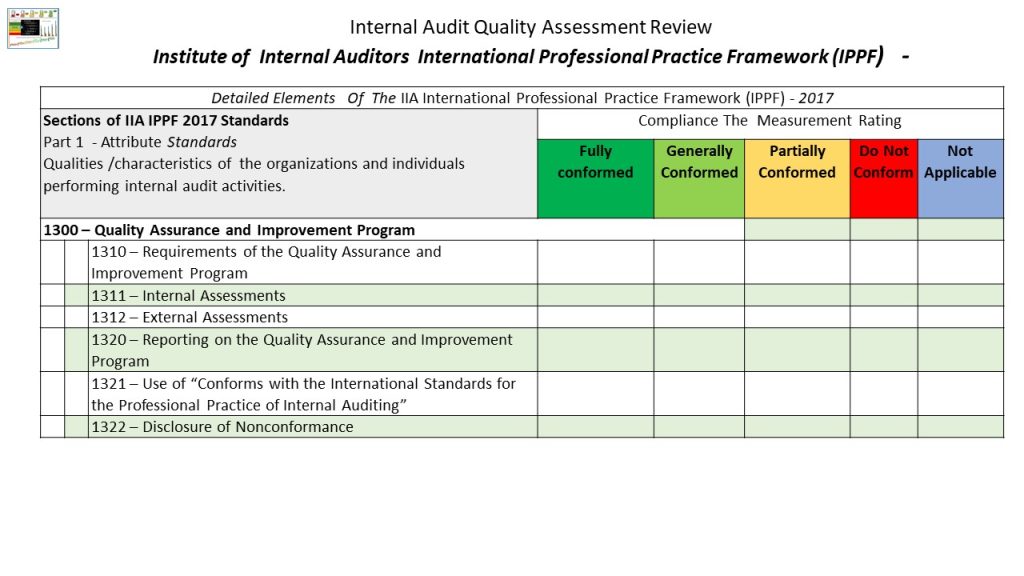Select the green "Fully conformed" header cell

tap(595, 178)
